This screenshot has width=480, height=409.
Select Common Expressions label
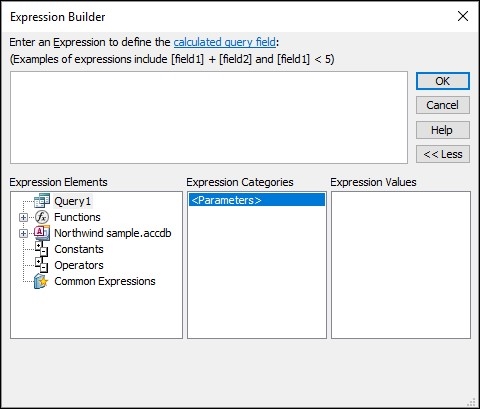105,281
